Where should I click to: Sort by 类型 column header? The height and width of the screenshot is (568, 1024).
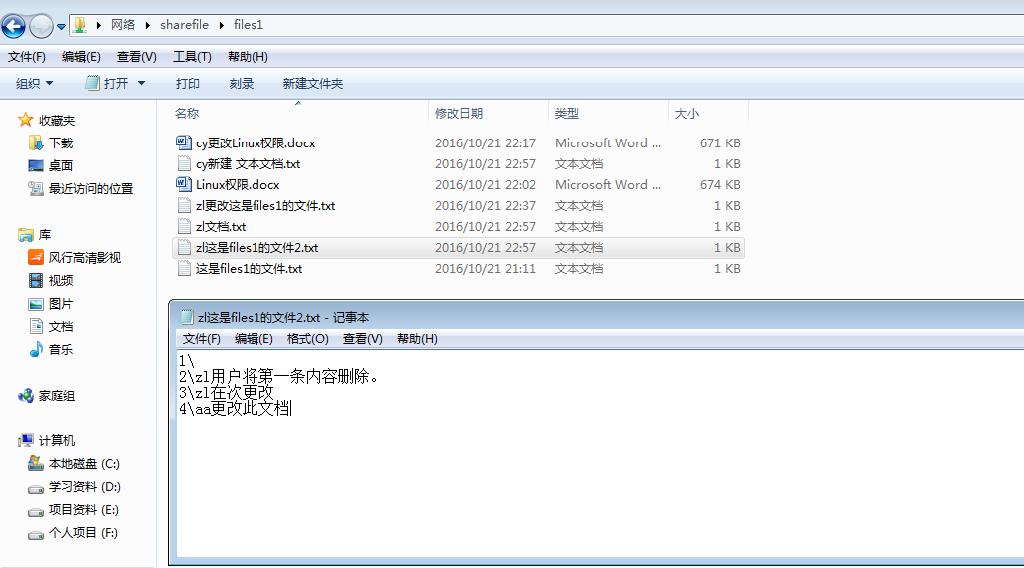pyautogui.click(x=566, y=113)
